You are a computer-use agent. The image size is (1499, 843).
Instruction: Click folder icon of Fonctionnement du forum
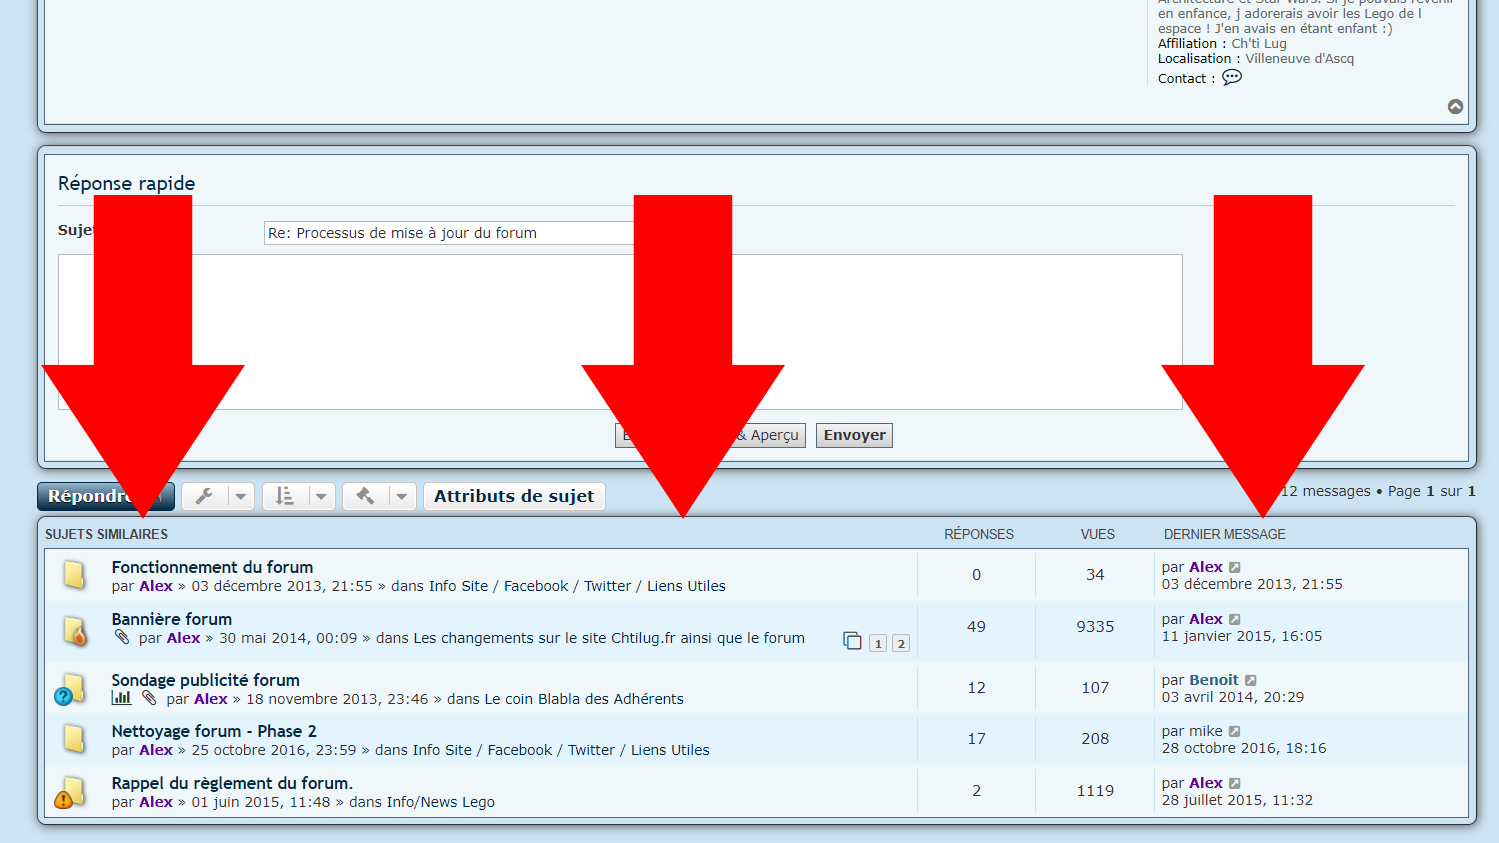[74, 575]
